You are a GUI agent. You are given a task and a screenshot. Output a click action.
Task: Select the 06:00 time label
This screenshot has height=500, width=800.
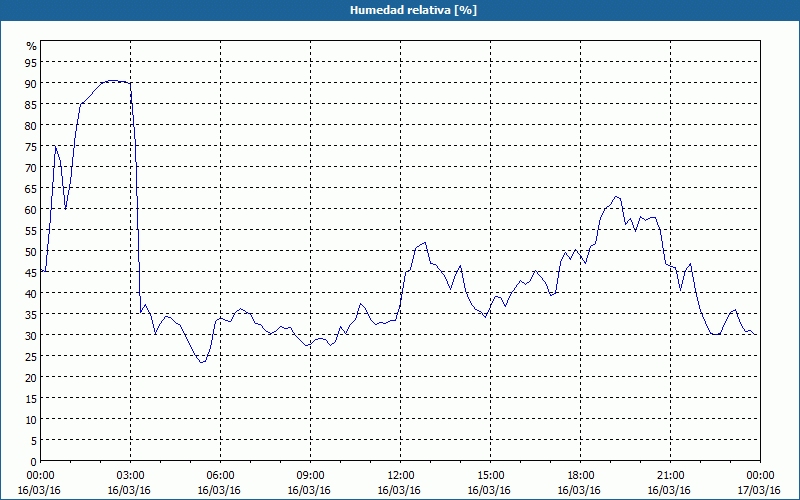coord(220,476)
